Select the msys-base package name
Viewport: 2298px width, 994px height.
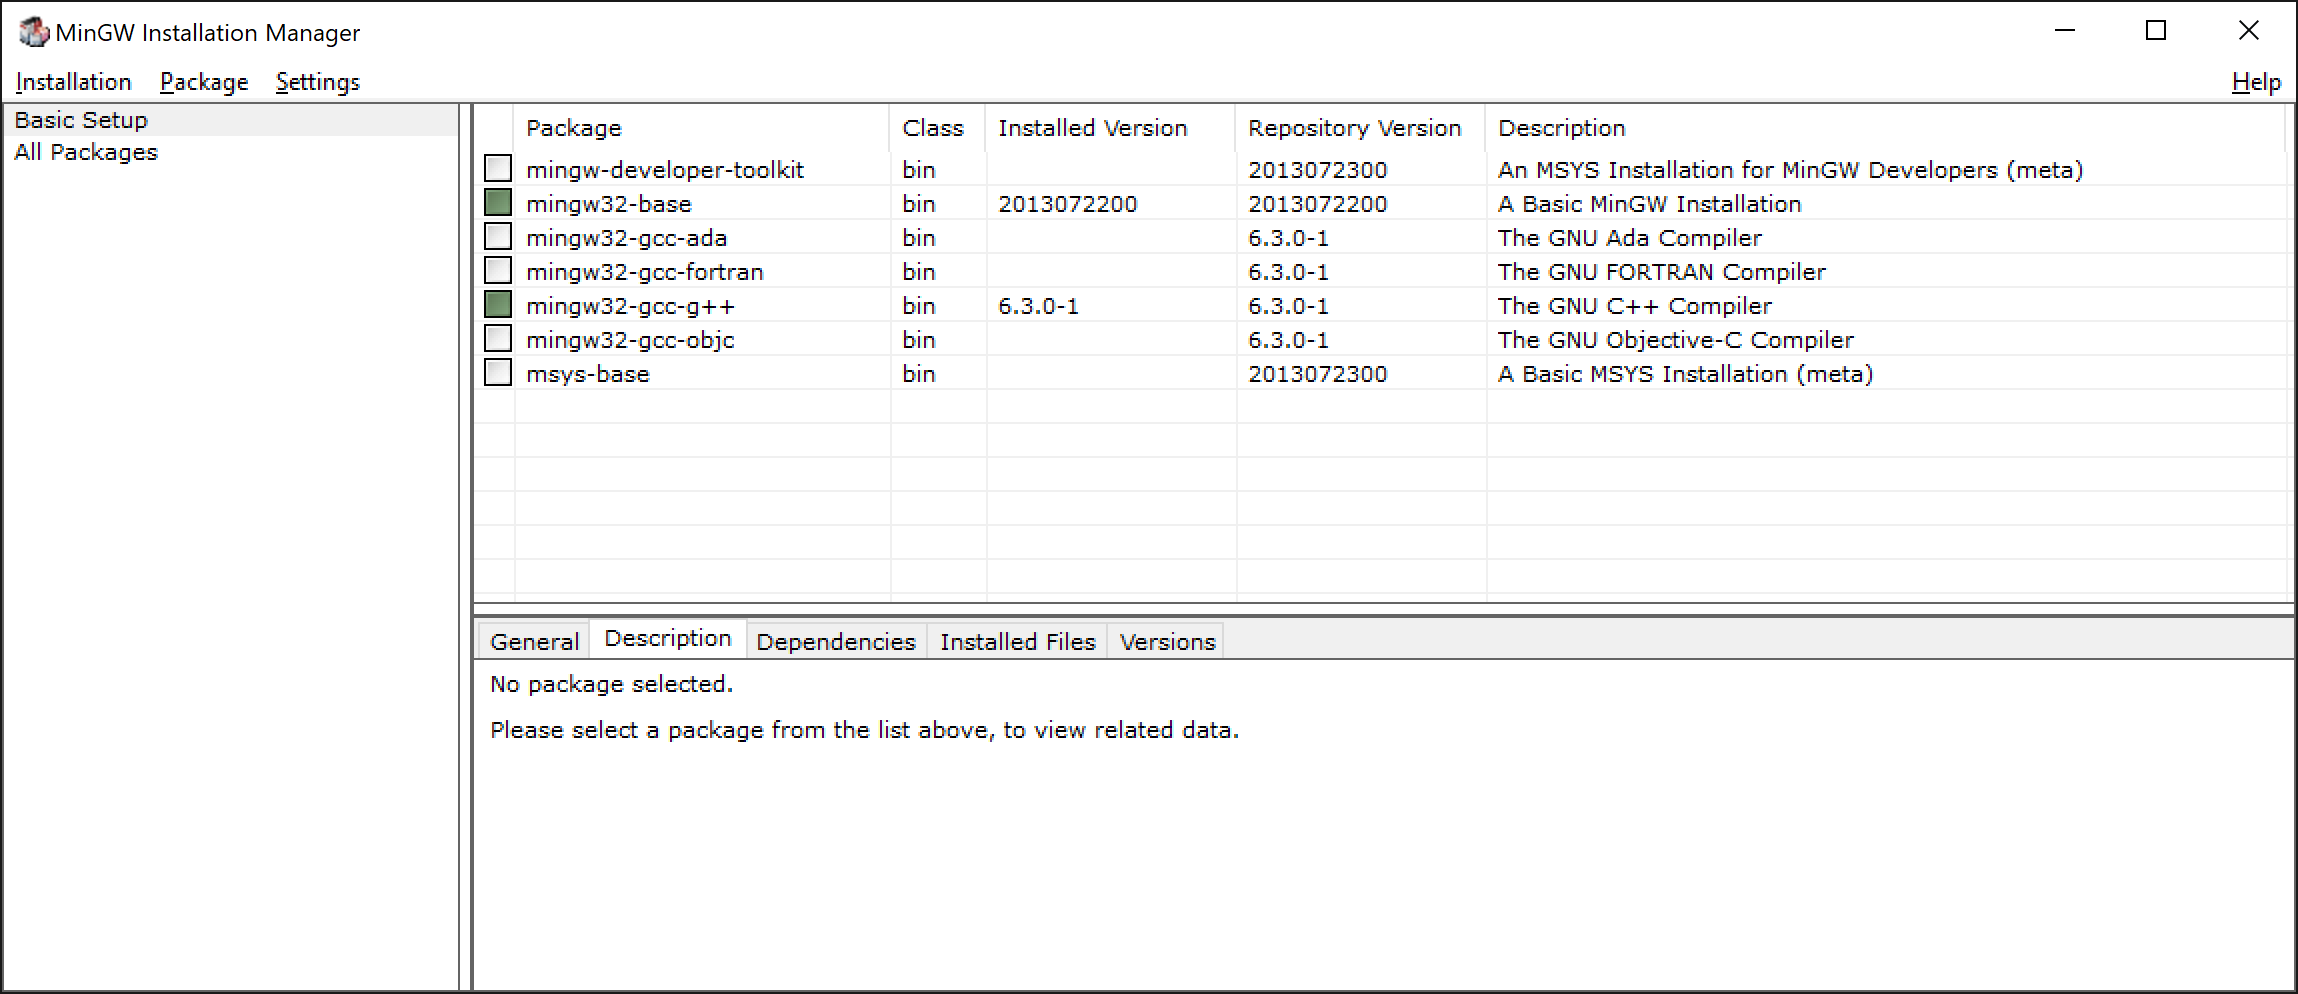click(x=588, y=374)
